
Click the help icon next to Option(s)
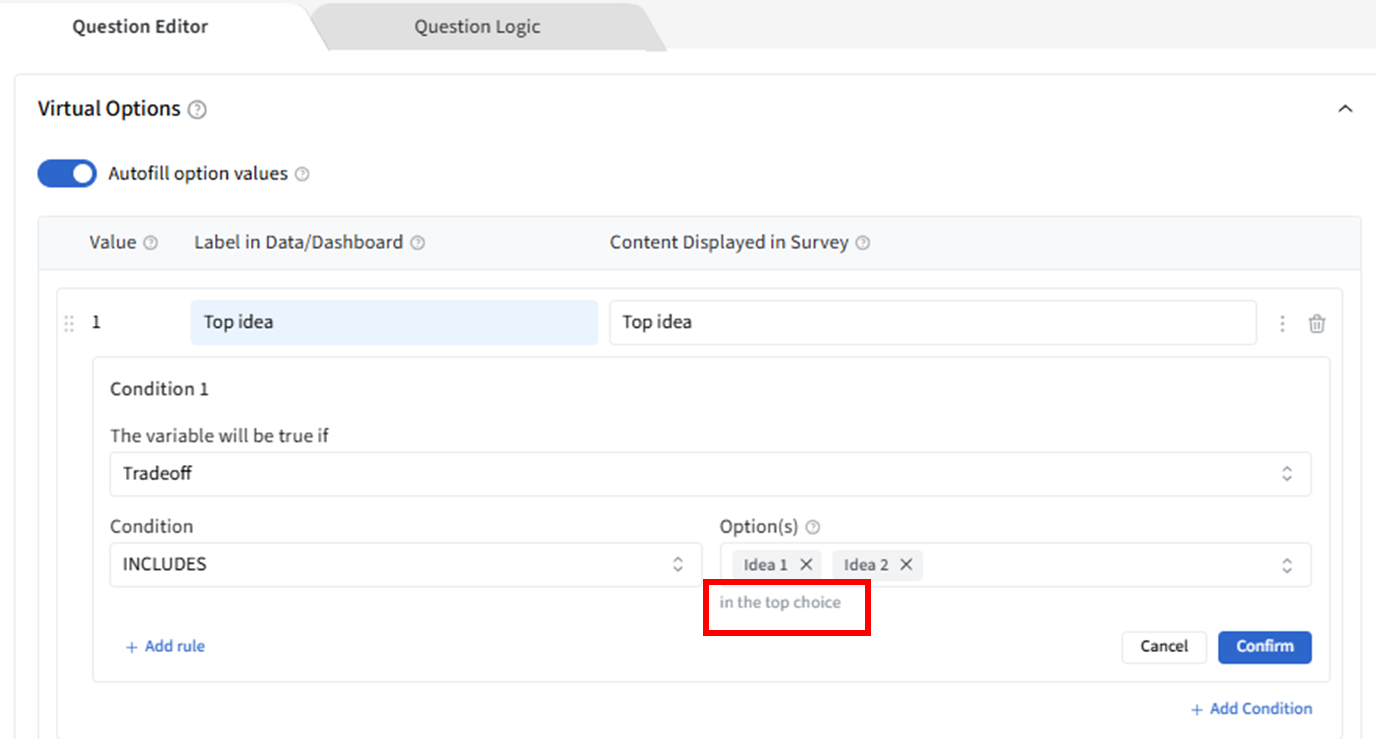pyautogui.click(x=813, y=527)
